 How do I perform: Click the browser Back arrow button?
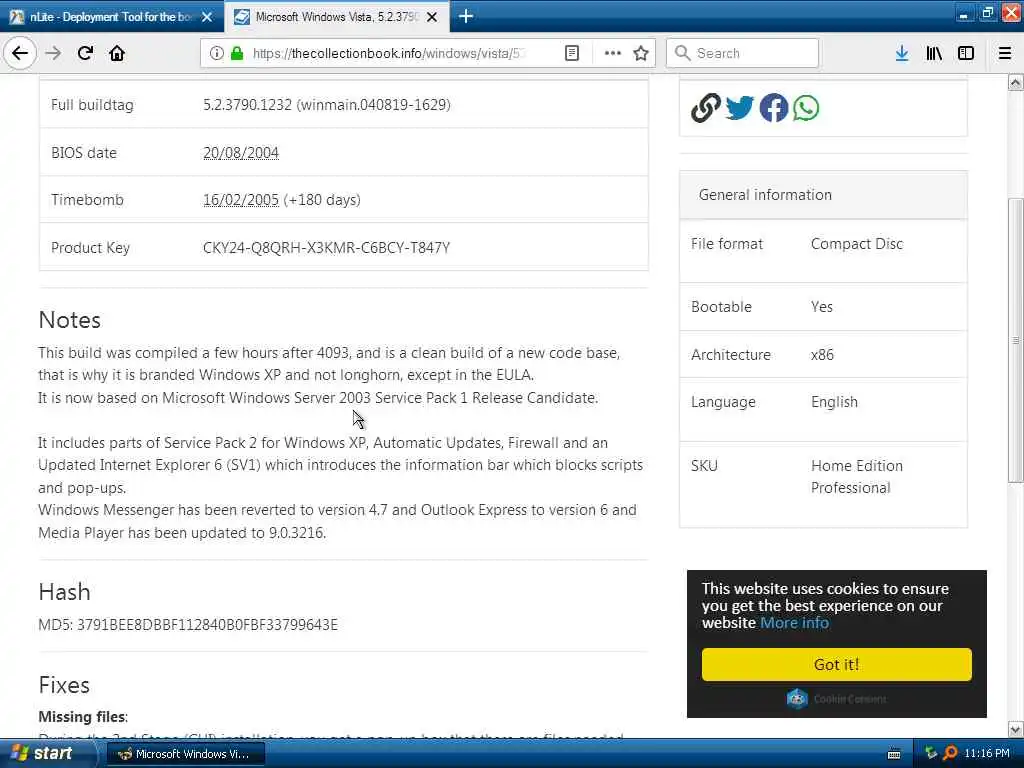click(20, 53)
